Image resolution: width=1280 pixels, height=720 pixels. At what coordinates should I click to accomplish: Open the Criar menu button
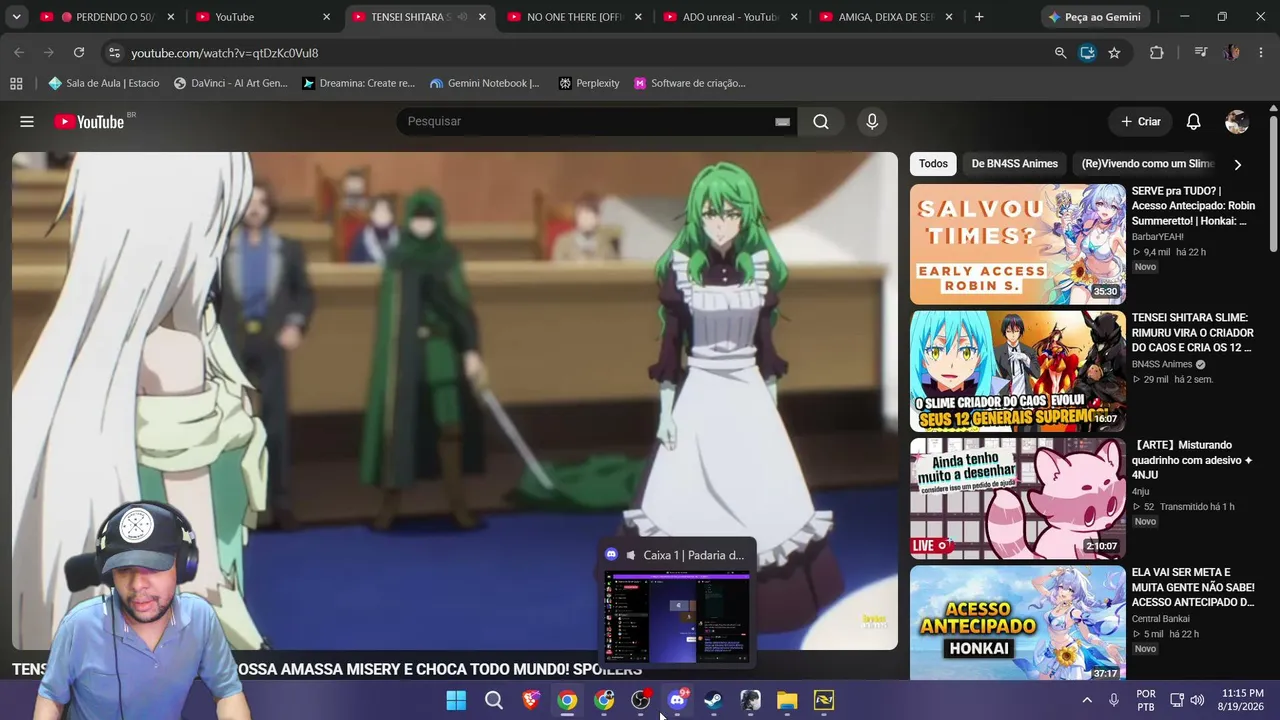(1140, 122)
